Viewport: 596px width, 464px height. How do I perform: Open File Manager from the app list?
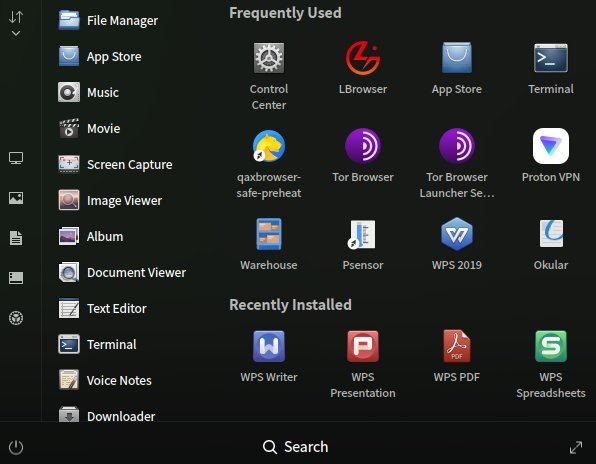click(109, 21)
